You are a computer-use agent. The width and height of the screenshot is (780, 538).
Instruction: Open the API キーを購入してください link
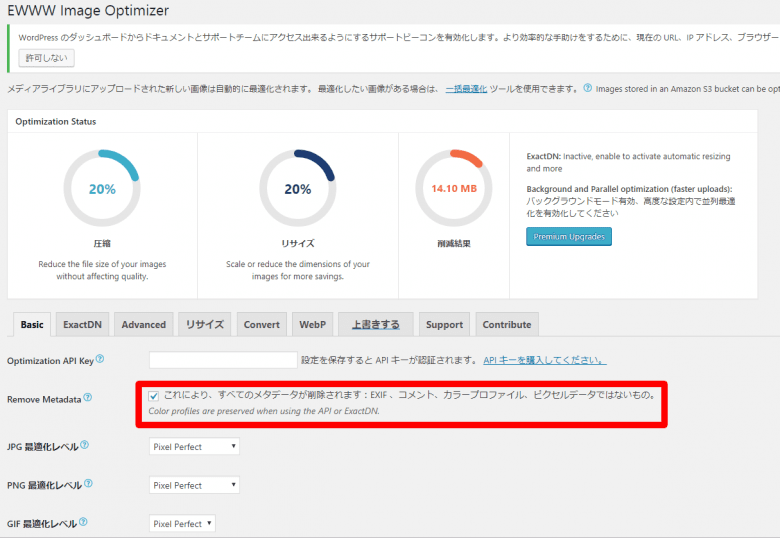click(x=545, y=360)
